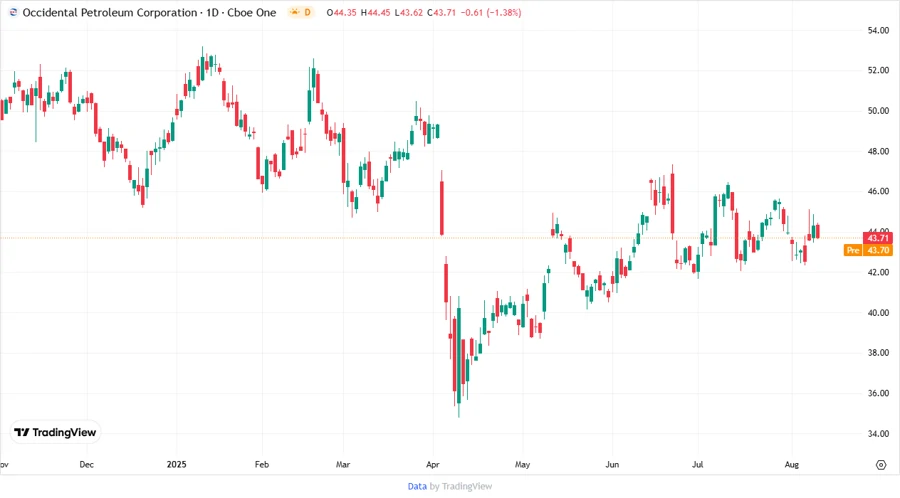The width and height of the screenshot is (900, 498).
Task: Click the 40.00 price axis label
Action: (878, 313)
